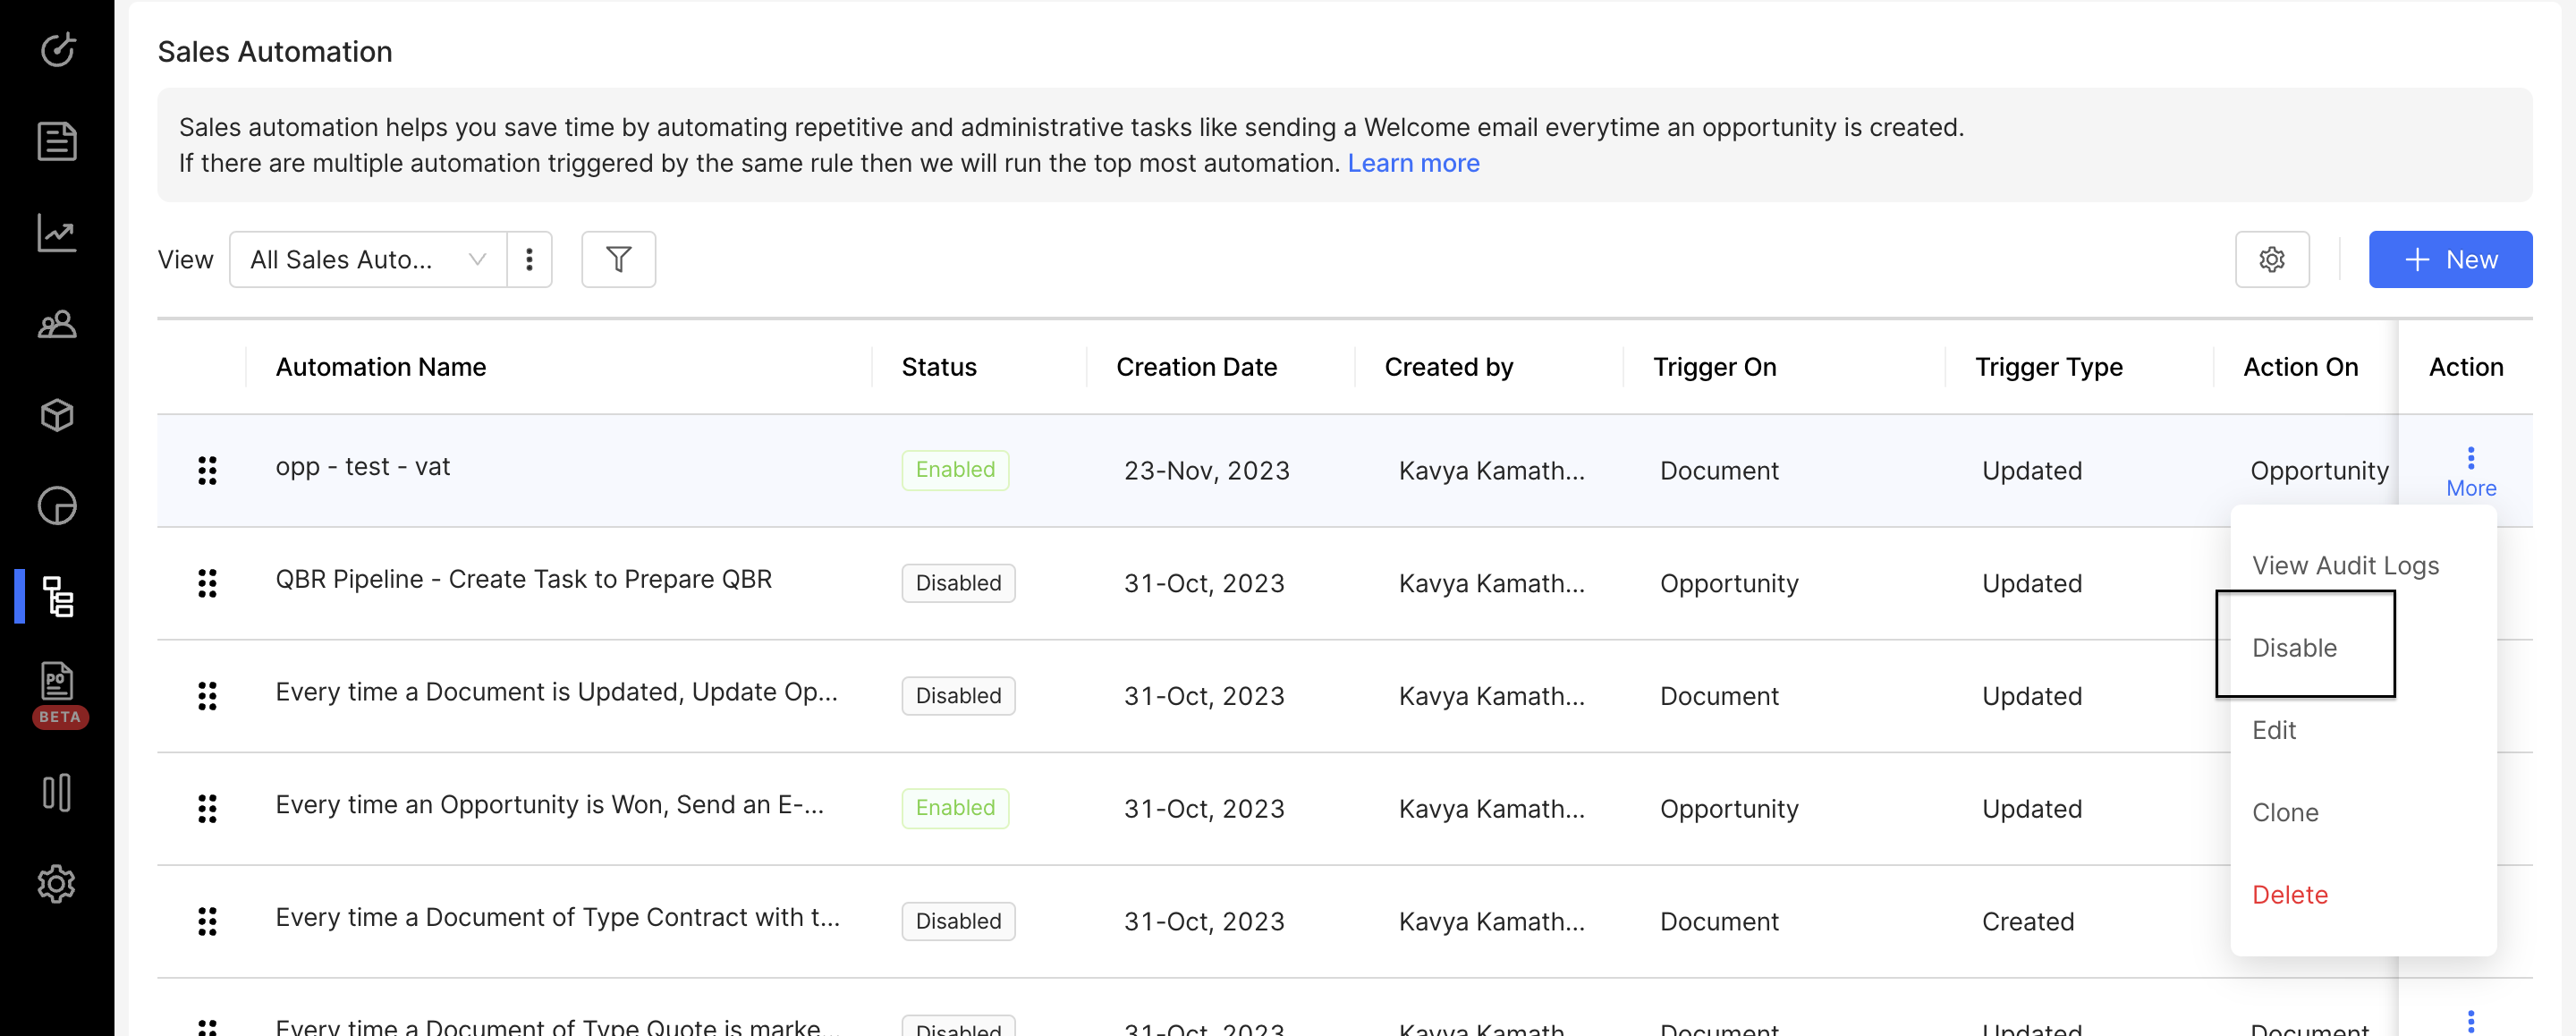The height and width of the screenshot is (1036, 2576).
Task: Open table column settings gear button
Action: 2271,260
